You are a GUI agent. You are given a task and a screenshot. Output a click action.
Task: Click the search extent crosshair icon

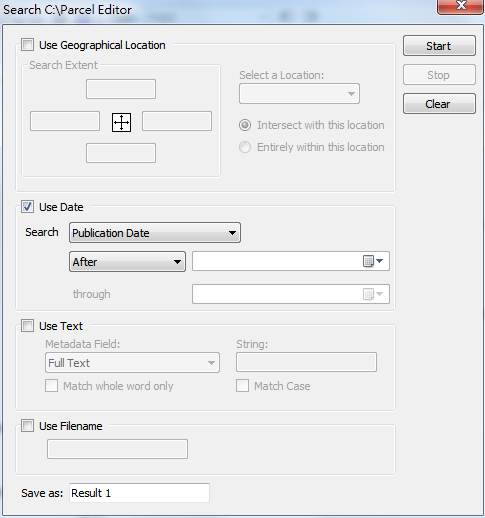click(121, 122)
